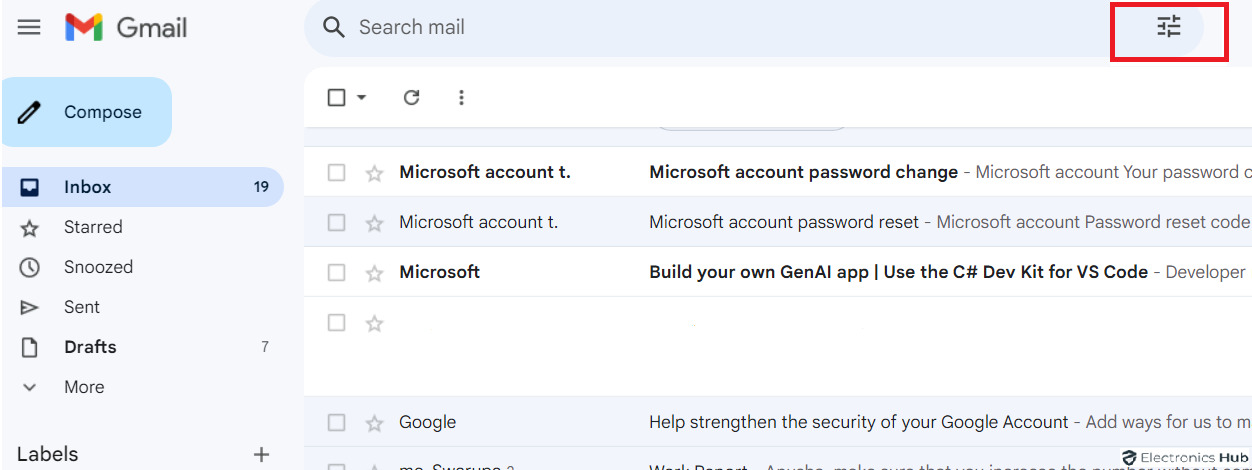Select the Microsoft account password change email checkbox
Screen dimensions: 1252x470
(x=337, y=172)
